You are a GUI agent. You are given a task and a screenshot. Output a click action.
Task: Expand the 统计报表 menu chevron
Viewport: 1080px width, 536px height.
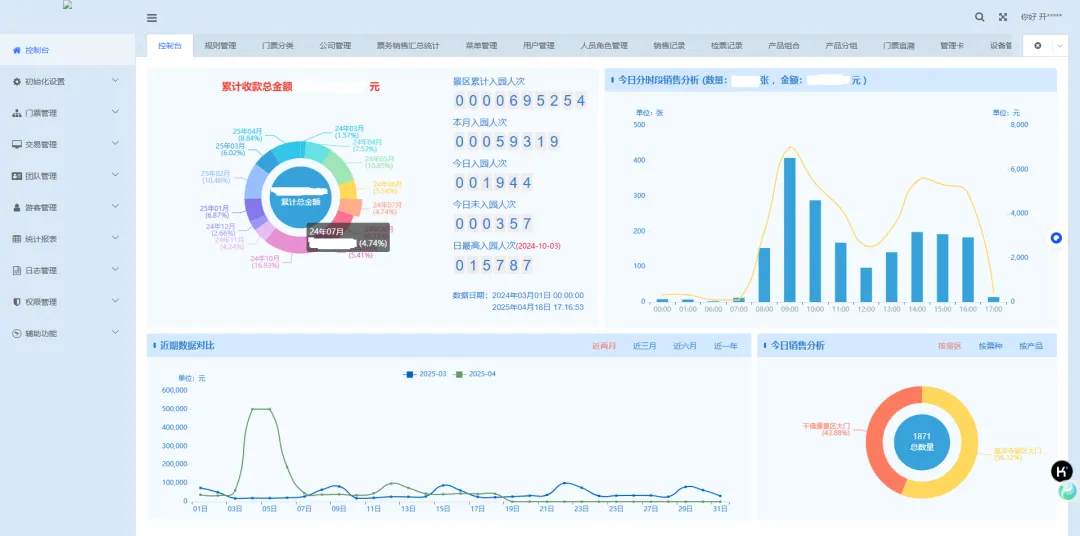click(115, 238)
